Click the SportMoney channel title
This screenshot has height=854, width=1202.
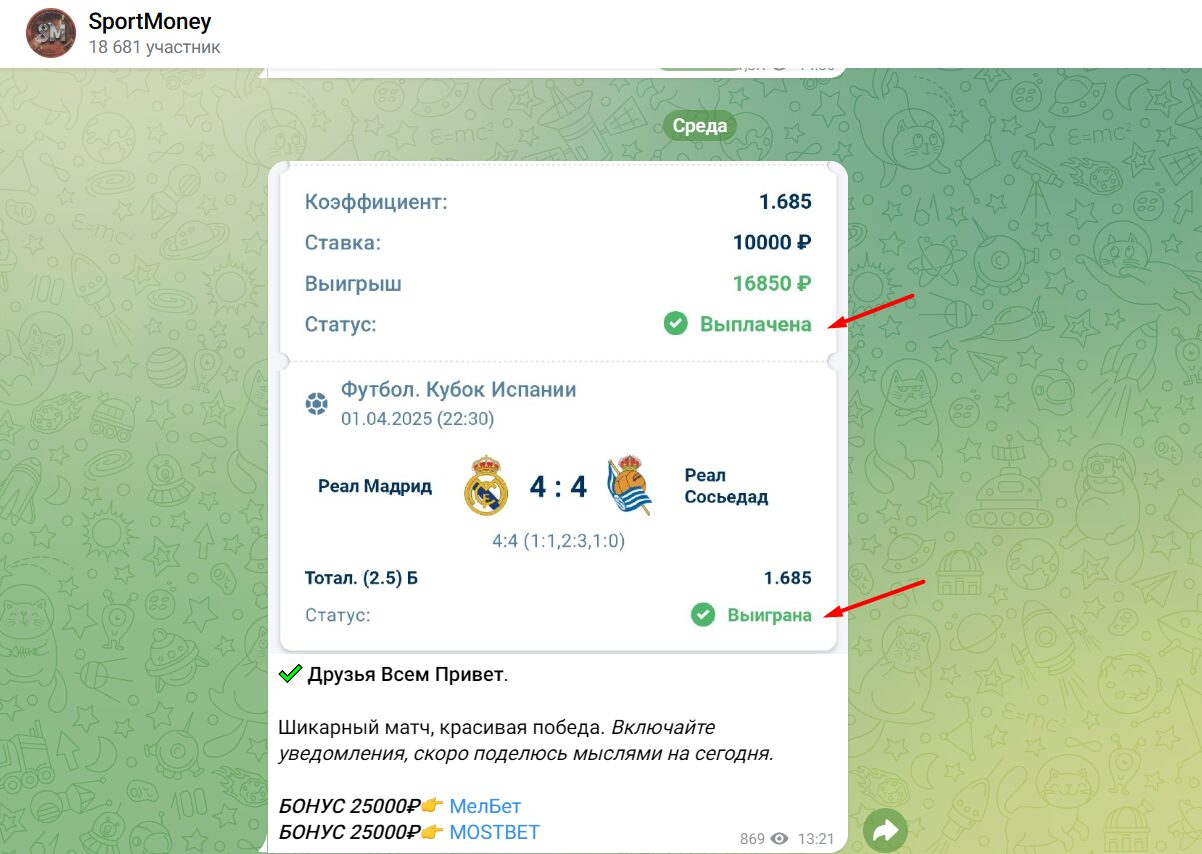(x=150, y=21)
